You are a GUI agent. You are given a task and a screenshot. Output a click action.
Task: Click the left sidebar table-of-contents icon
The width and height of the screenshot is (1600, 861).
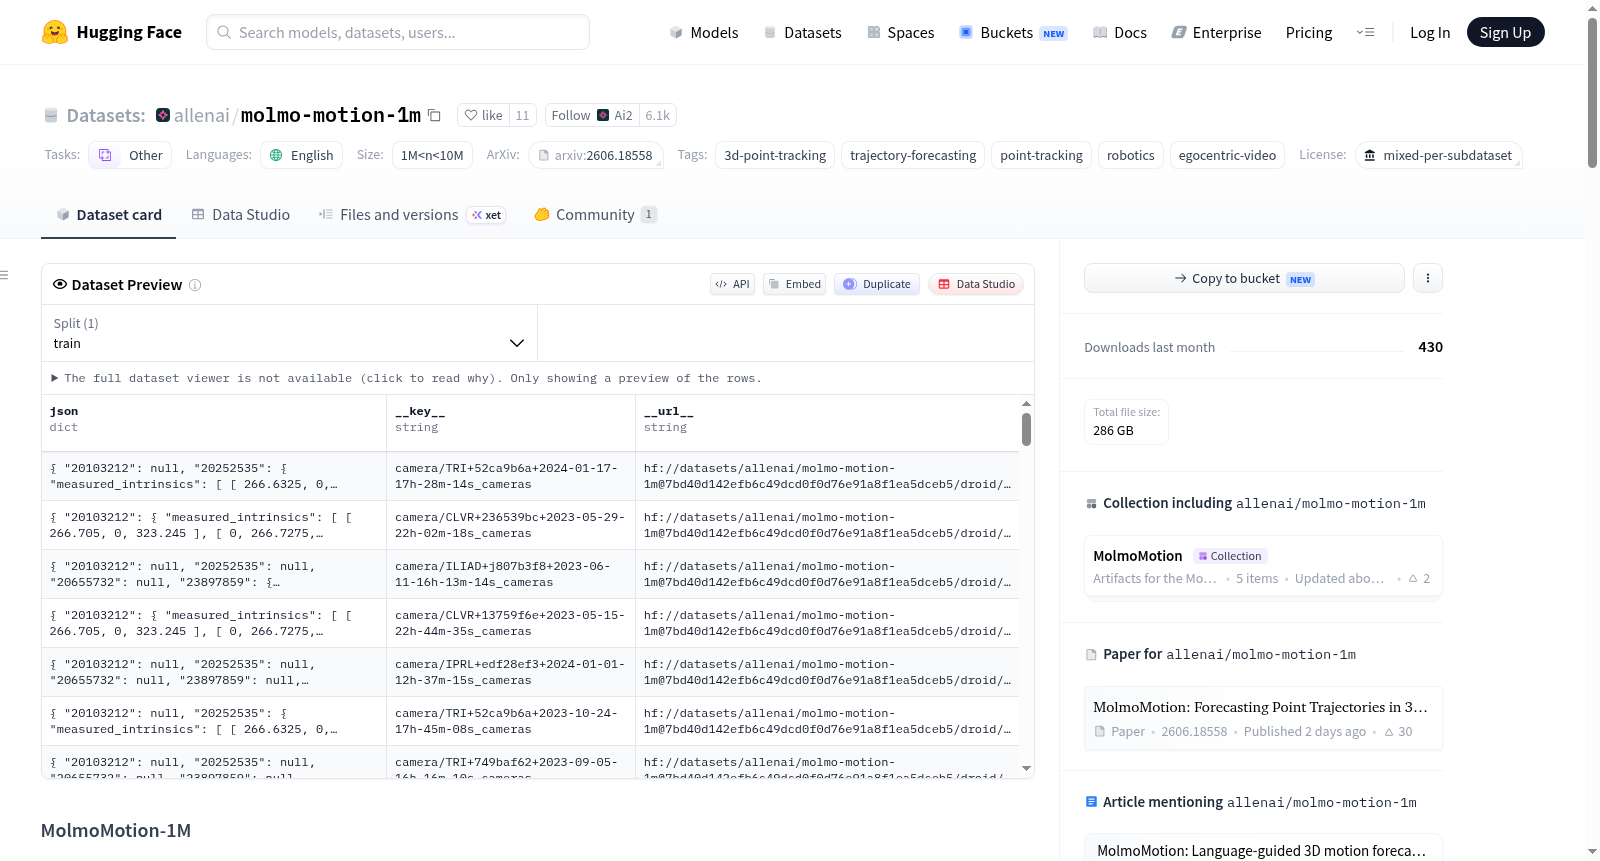(4, 275)
